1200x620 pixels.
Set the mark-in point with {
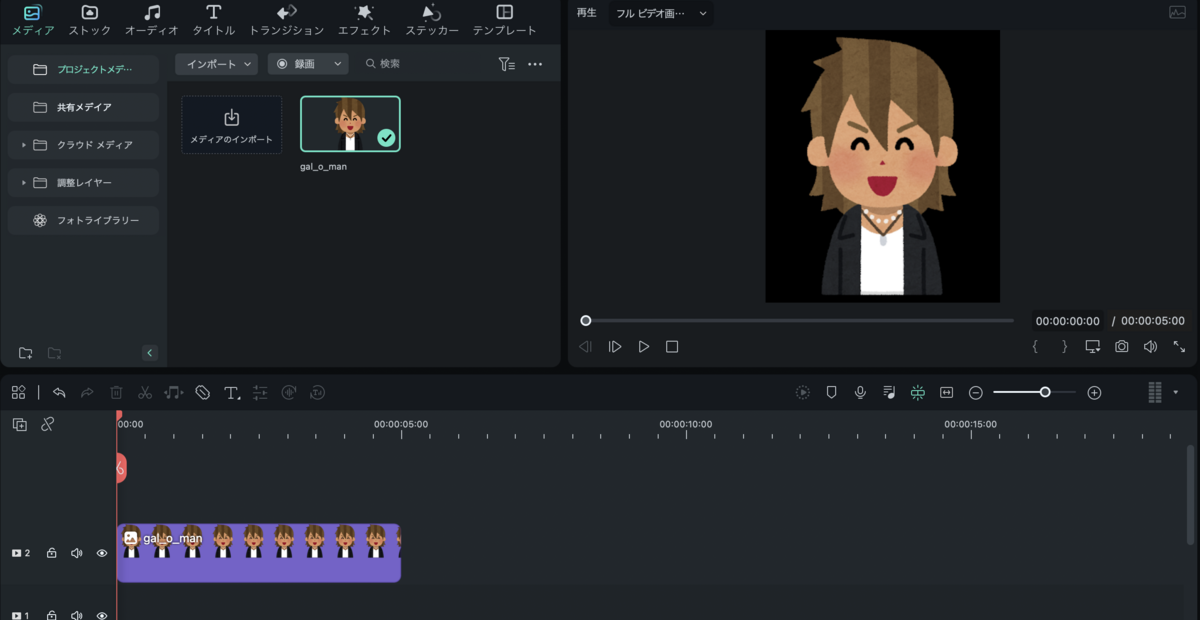(x=1035, y=347)
